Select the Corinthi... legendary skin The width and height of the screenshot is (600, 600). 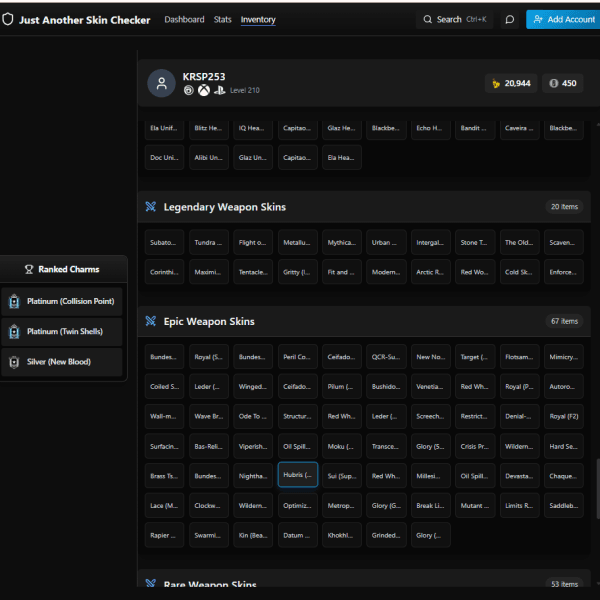(164, 272)
